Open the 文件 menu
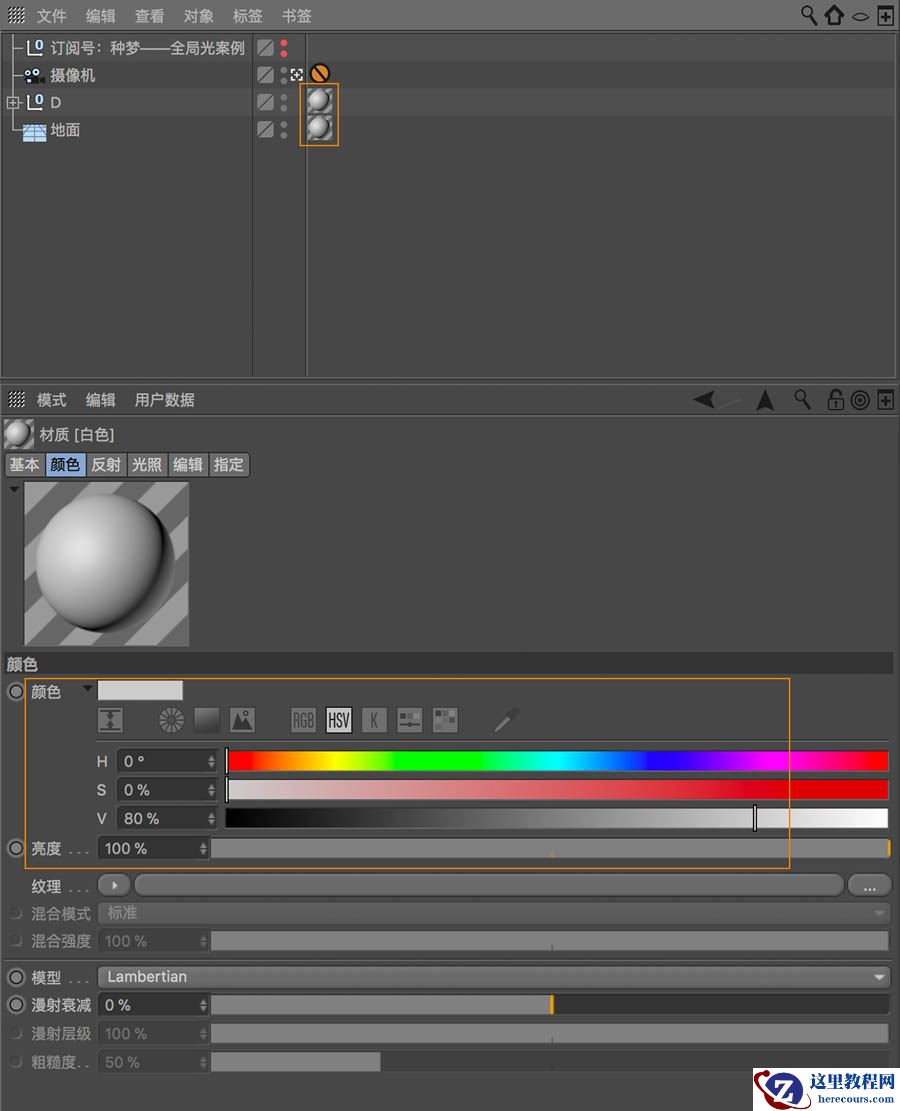 [51, 15]
